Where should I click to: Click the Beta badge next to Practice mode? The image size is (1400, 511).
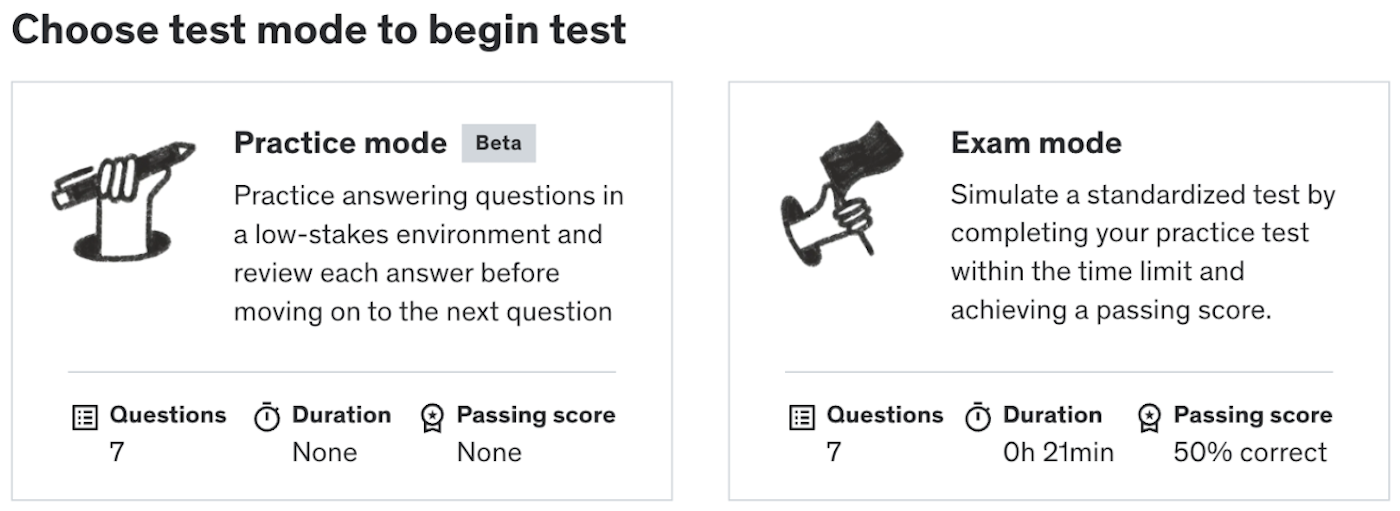498,143
